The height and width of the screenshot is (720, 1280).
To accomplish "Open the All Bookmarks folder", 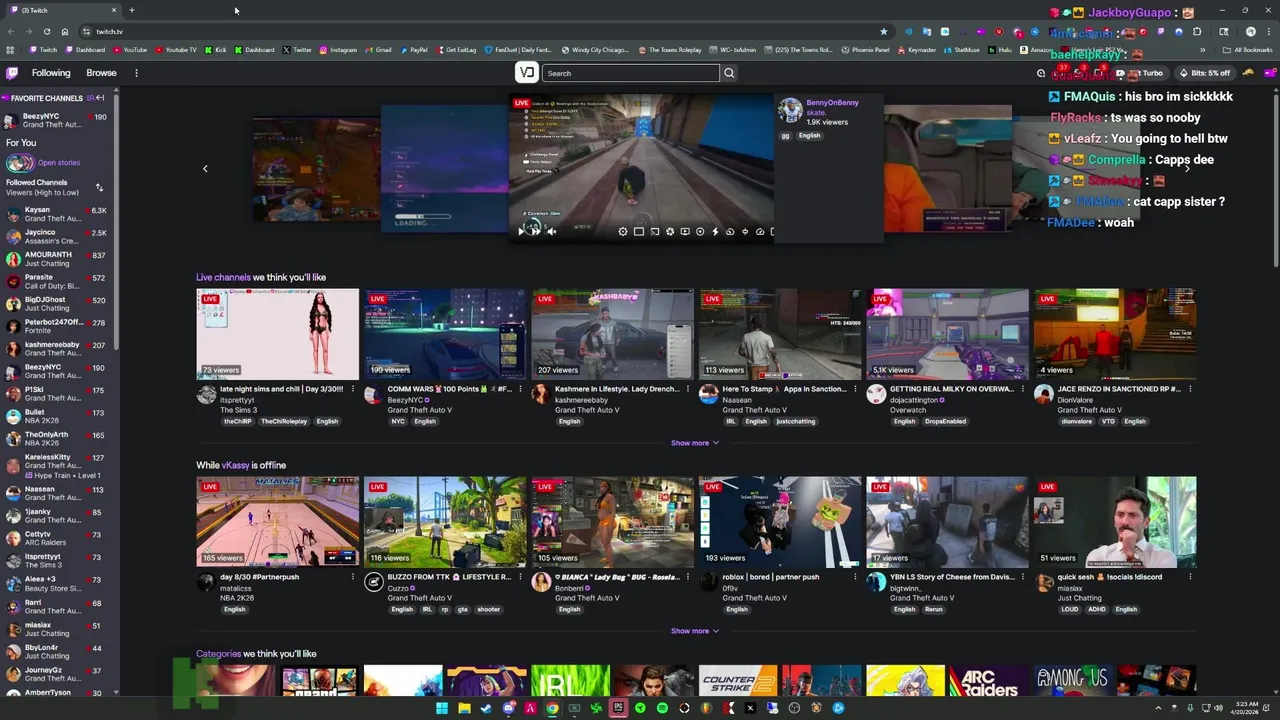I will [1248, 50].
